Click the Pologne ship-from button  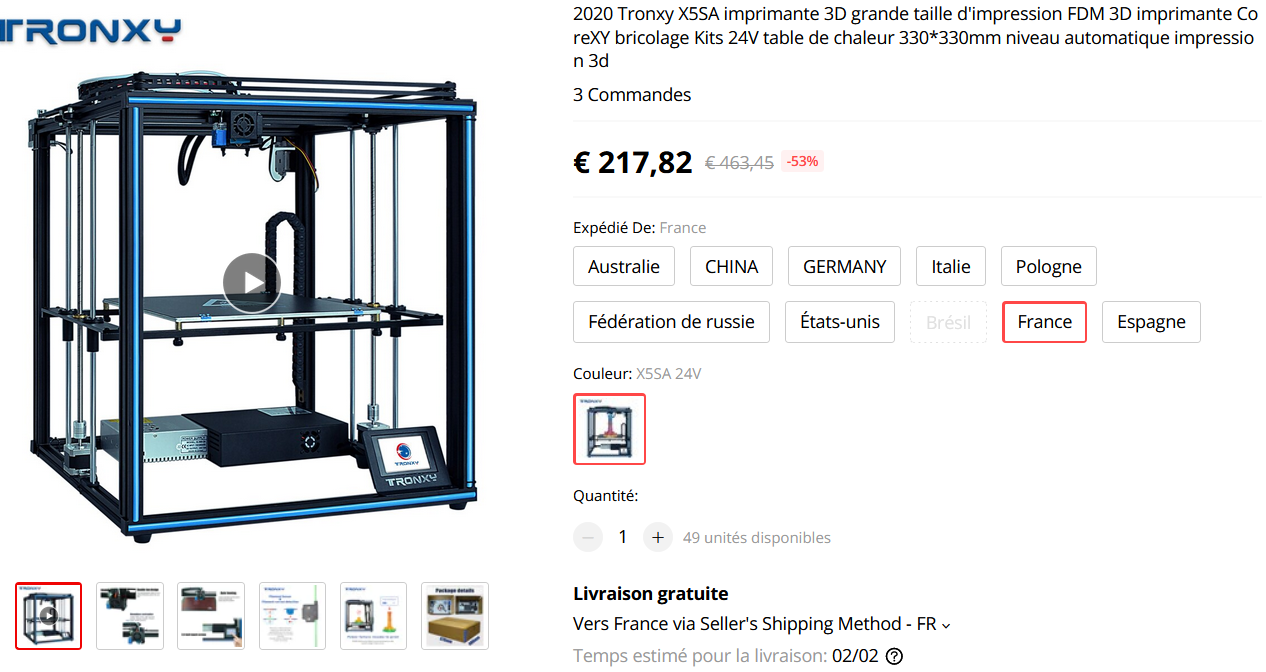tap(1049, 266)
